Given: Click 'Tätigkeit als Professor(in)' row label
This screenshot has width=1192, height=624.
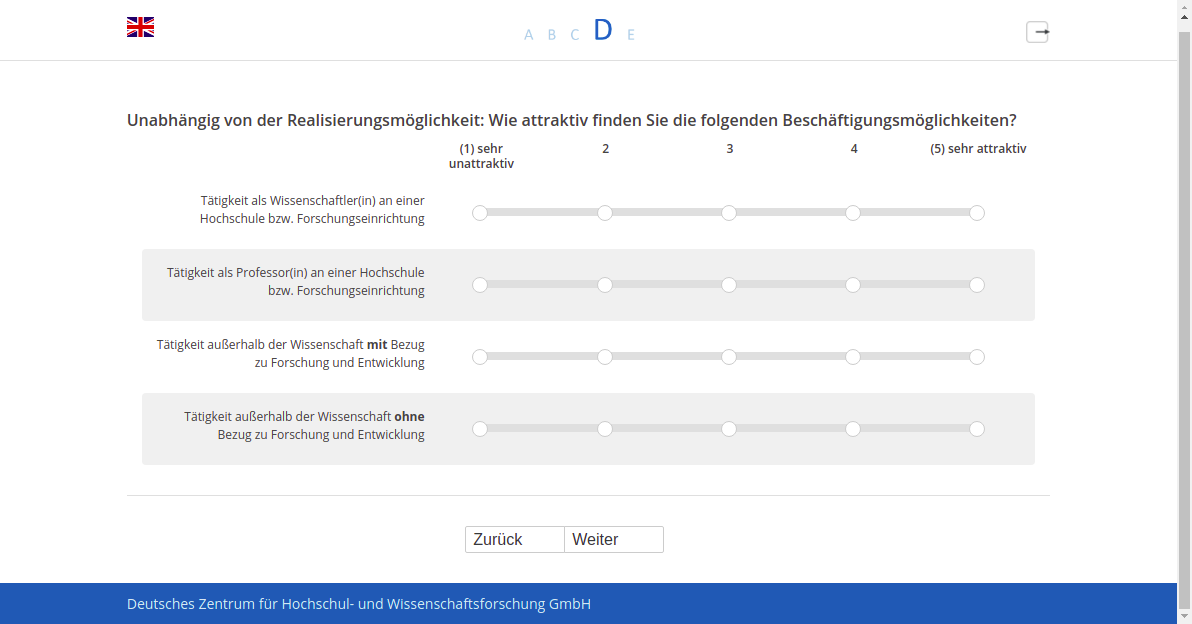Looking at the screenshot, I should click(296, 281).
